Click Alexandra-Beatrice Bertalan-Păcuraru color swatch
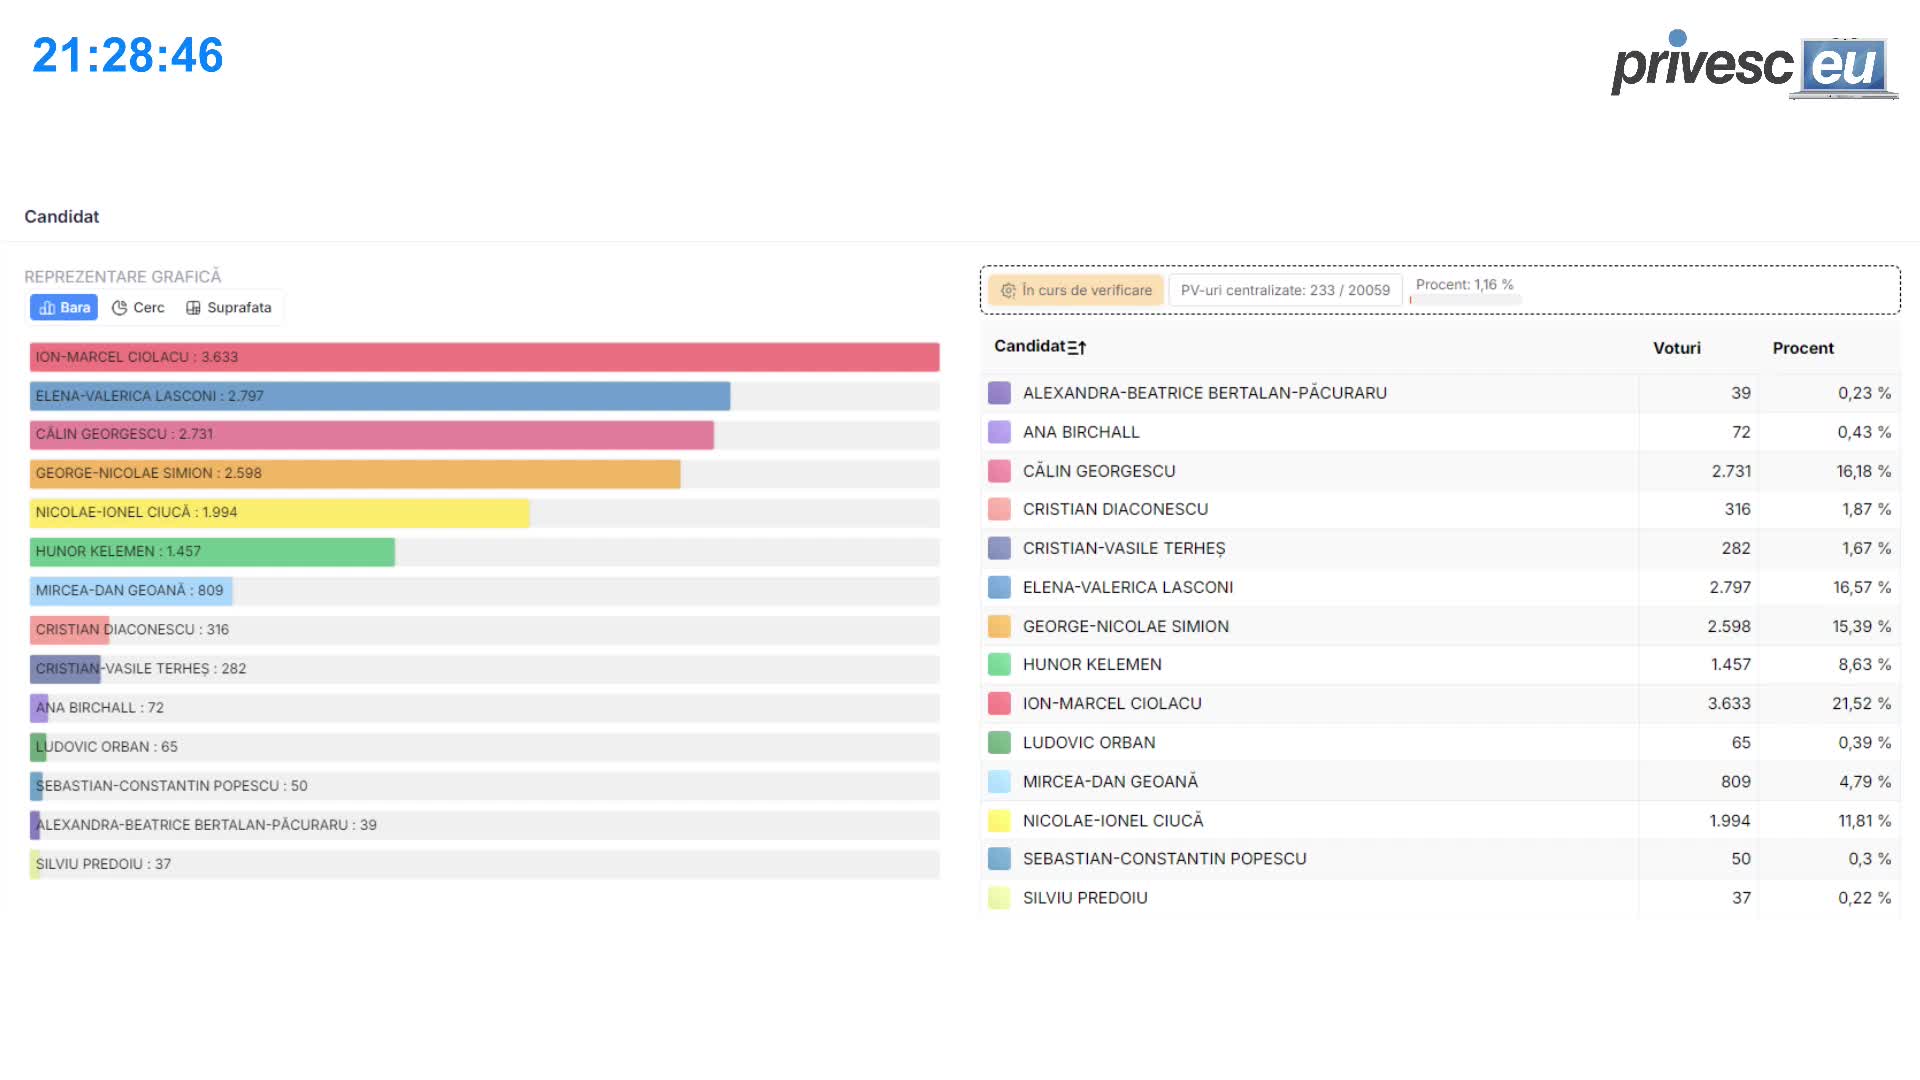 pyautogui.click(x=999, y=393)
